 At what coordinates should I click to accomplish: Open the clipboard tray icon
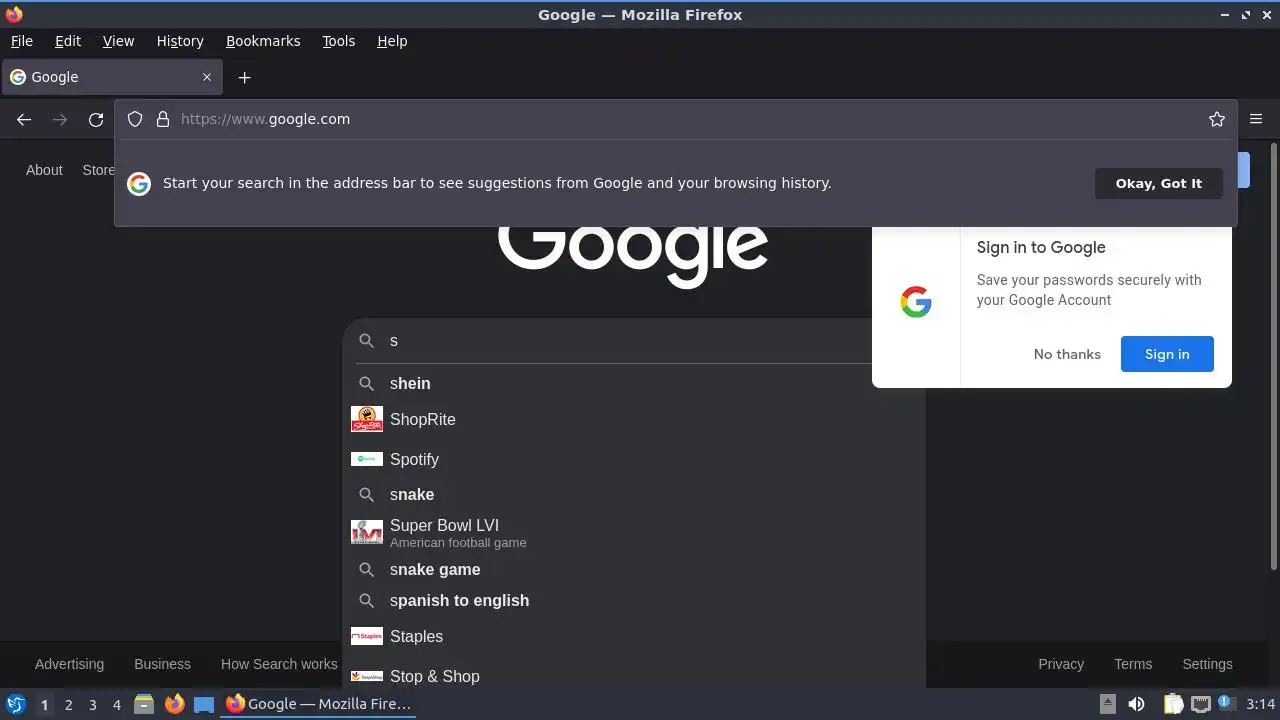1174,704
